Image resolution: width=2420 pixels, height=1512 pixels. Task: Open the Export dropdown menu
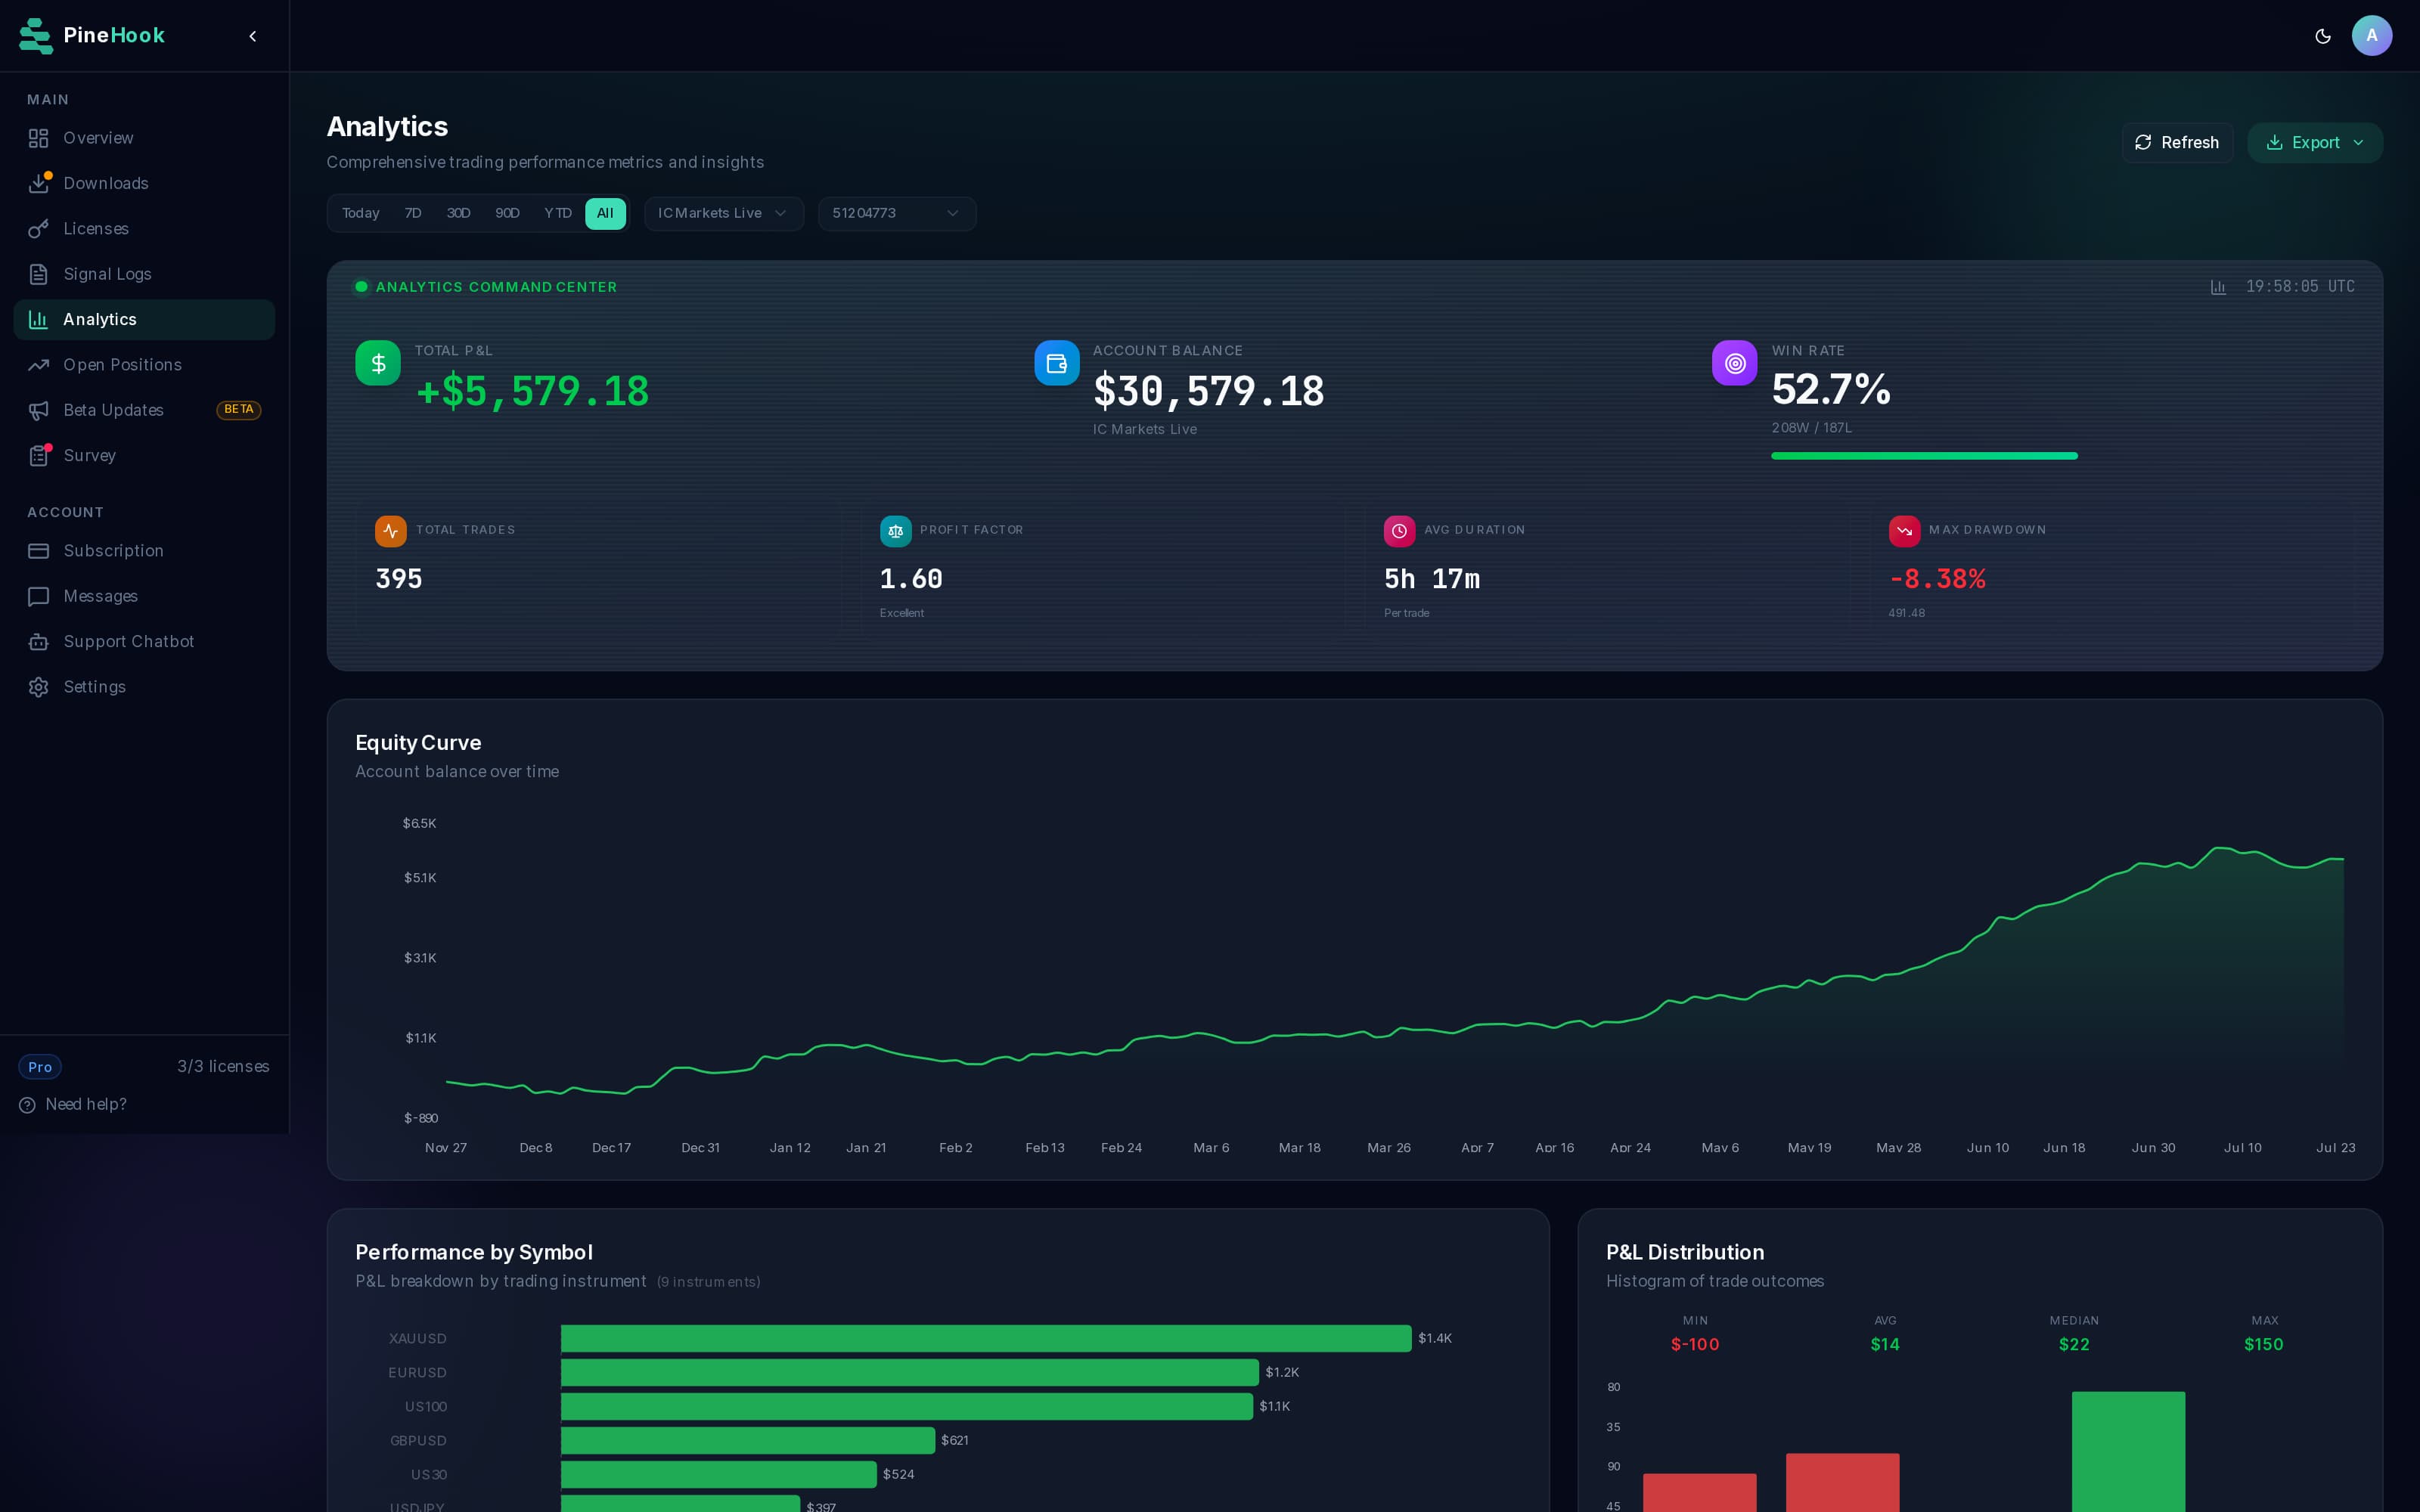coord(2314,143)
